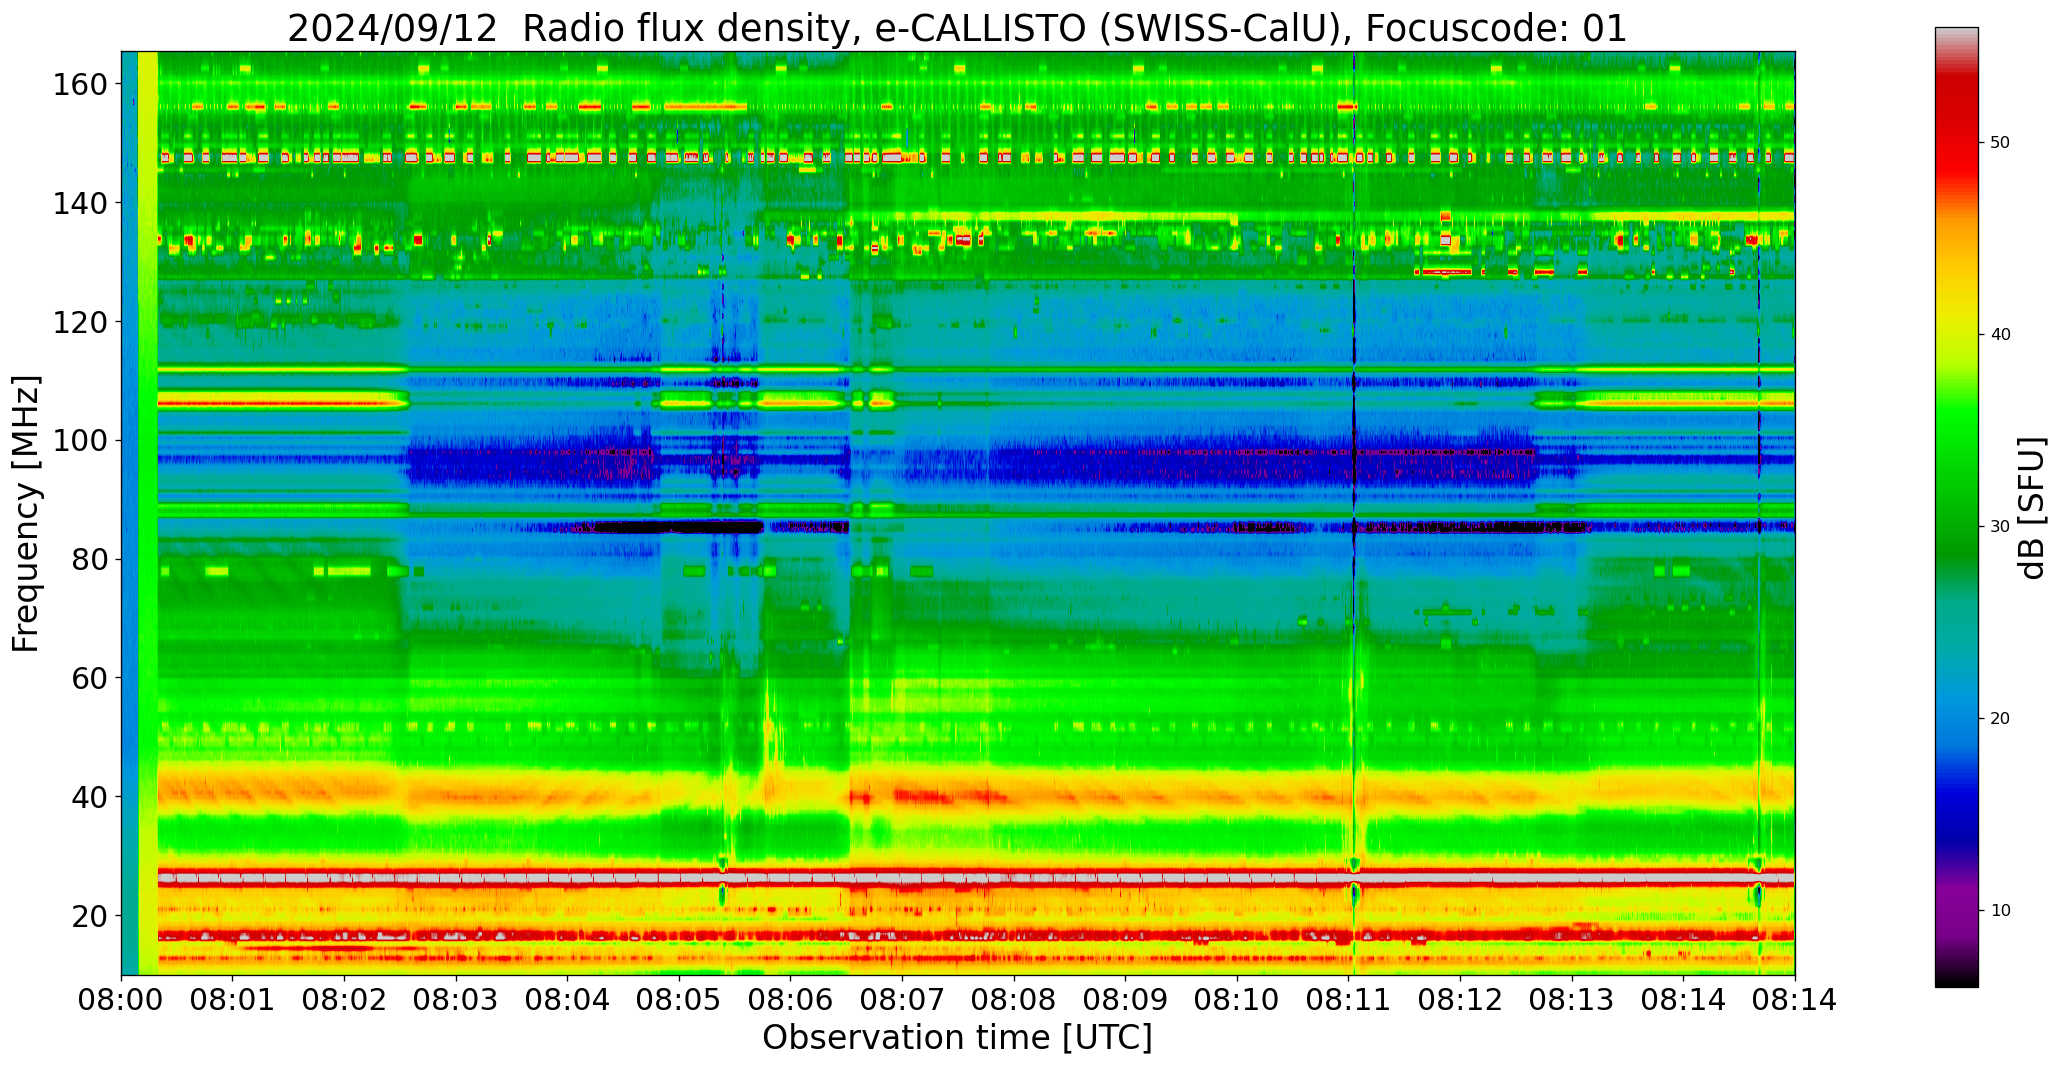Click the 60 frequency tick label
The width and height of the screenshot is (2062, 1067).
click(x=89, y=678)
